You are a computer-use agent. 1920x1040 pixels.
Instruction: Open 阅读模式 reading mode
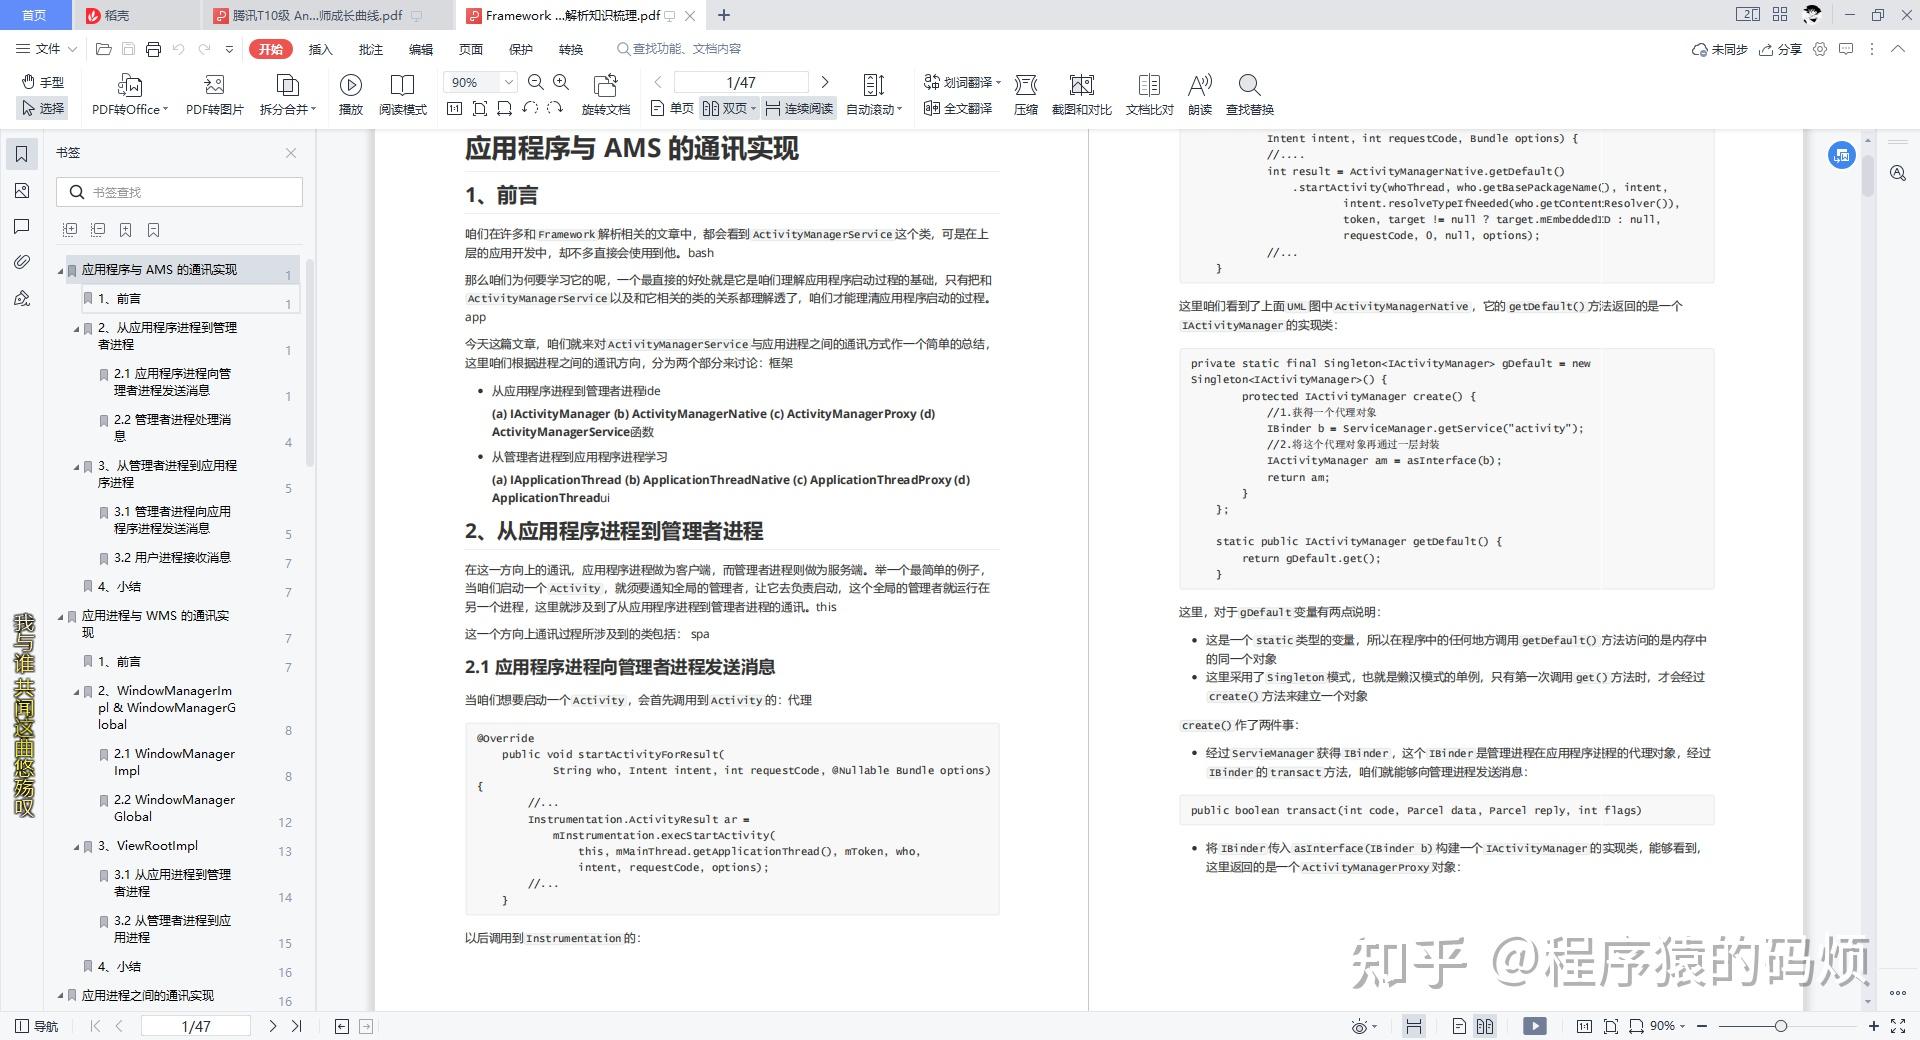tap(403, 95)
